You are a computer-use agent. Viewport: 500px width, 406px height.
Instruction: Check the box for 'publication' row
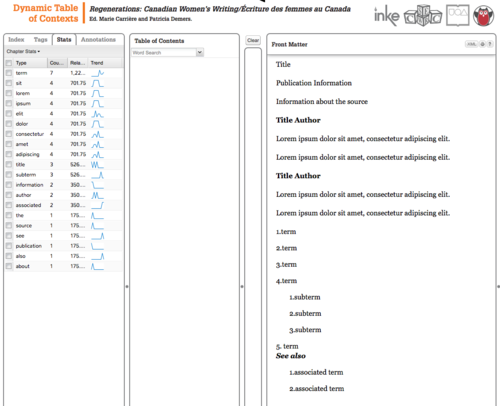point(9,246)
